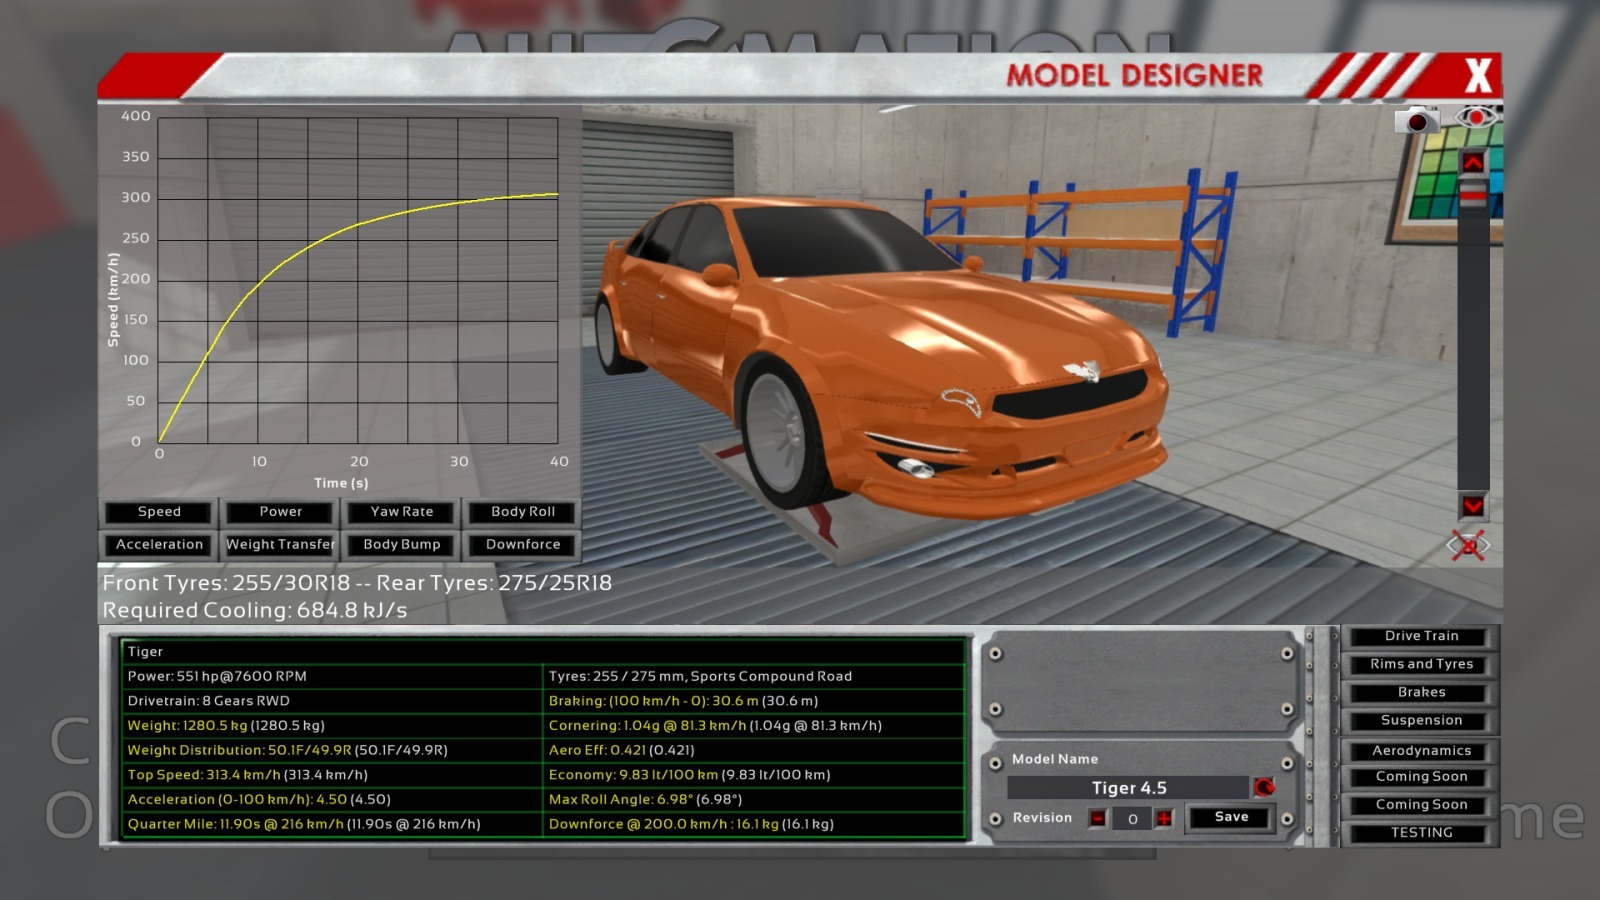1600x900 pixels.
Task: Toggle the red eye view icon
Action: (x=1474, y=118)
